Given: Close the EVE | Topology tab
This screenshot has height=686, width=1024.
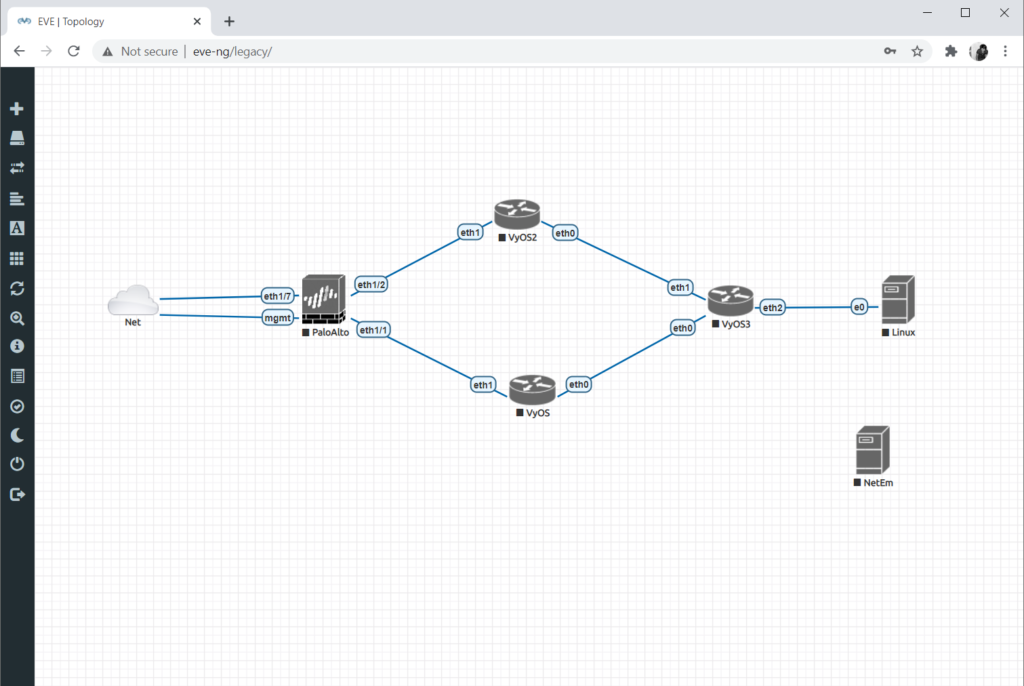Looking at the screenshot, I should 197,22.
